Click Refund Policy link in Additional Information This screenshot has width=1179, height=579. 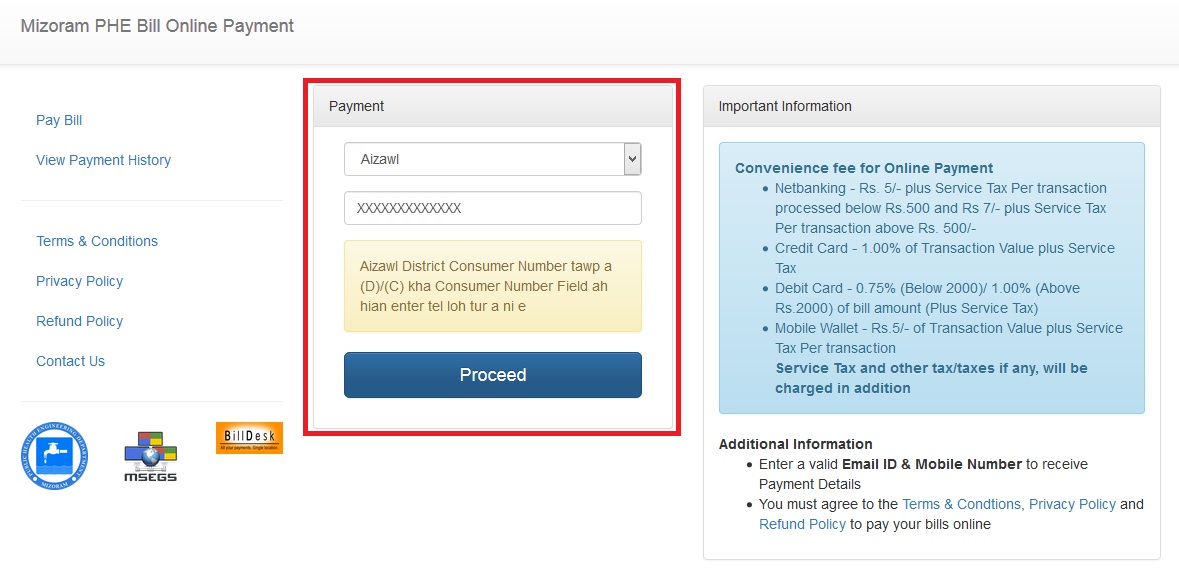point(802,524)
